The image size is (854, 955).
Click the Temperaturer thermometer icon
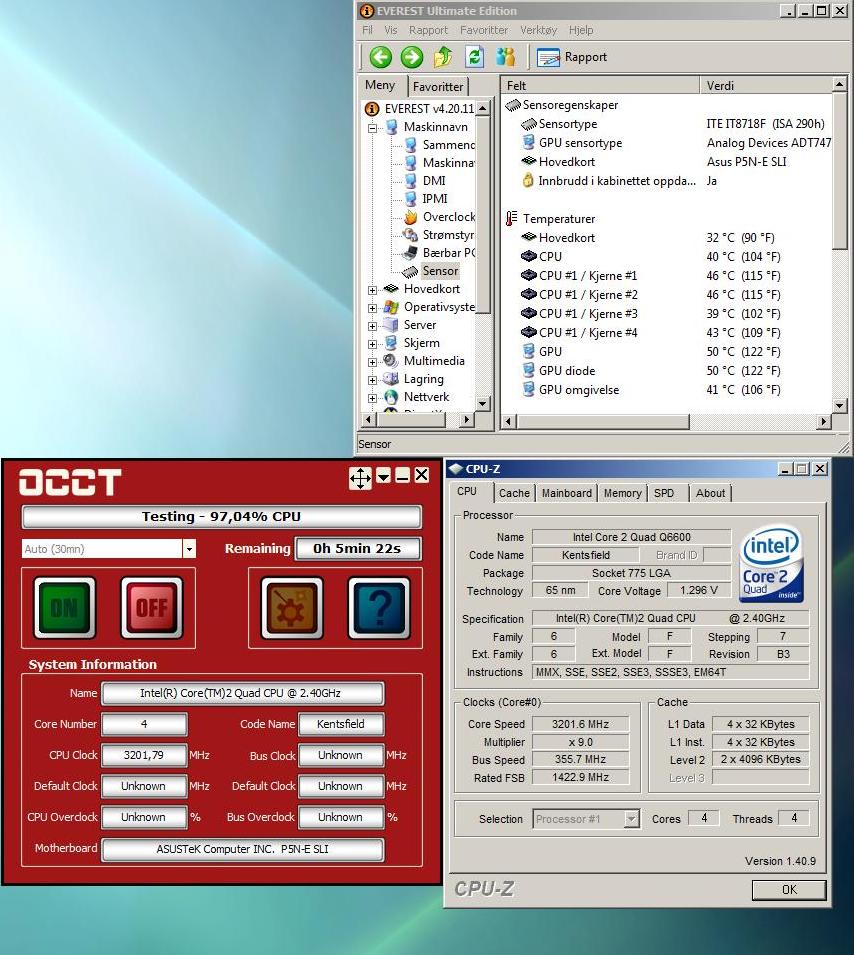point(512,219)
